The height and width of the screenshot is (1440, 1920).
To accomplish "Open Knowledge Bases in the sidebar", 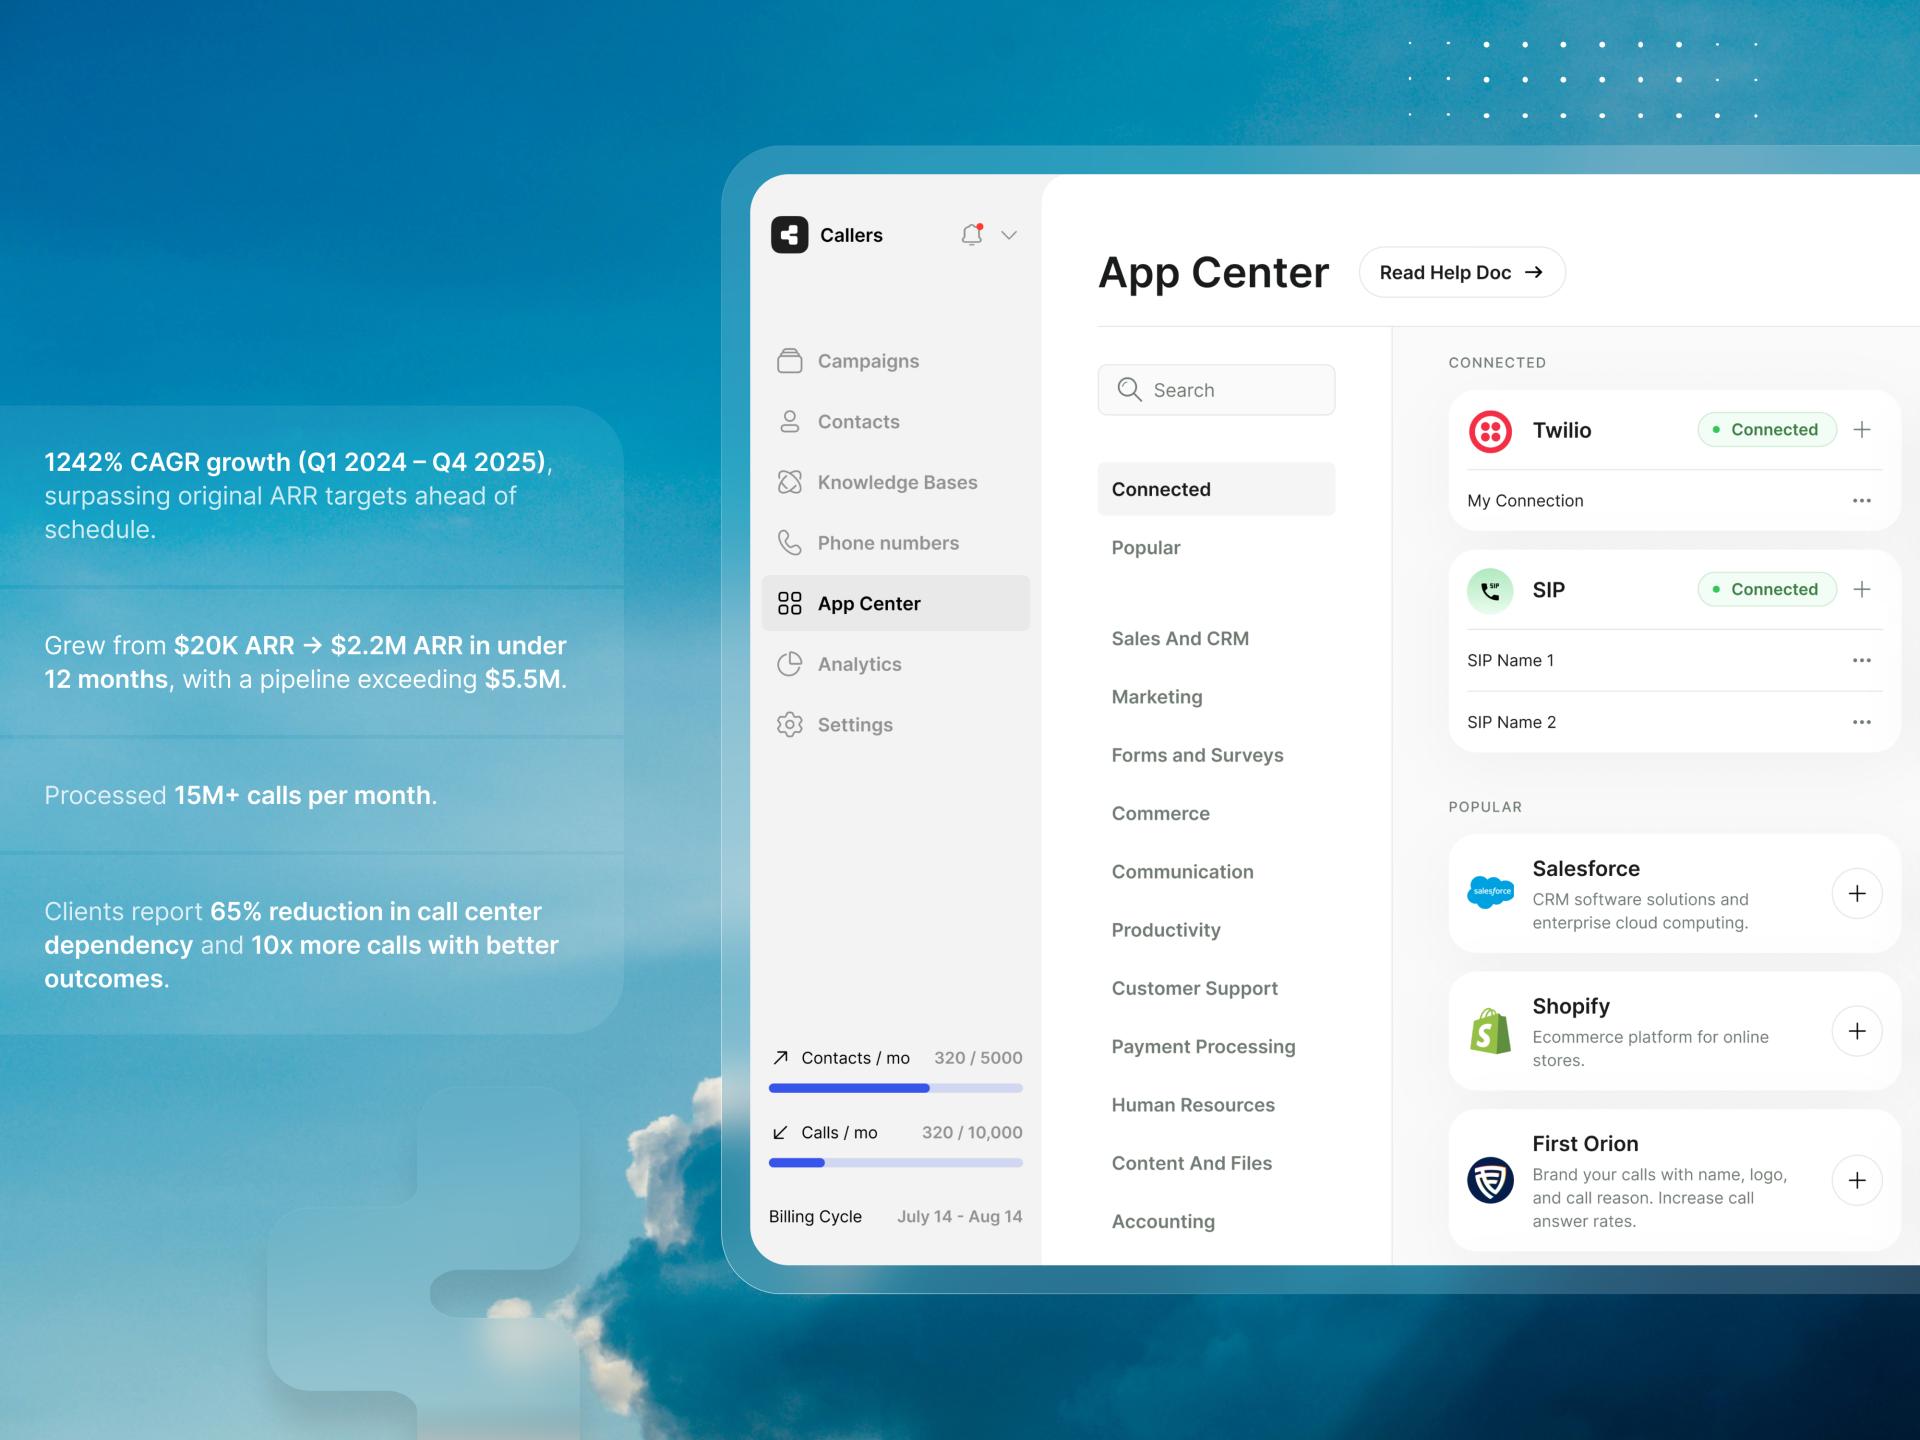I will [x=896, y=482].
